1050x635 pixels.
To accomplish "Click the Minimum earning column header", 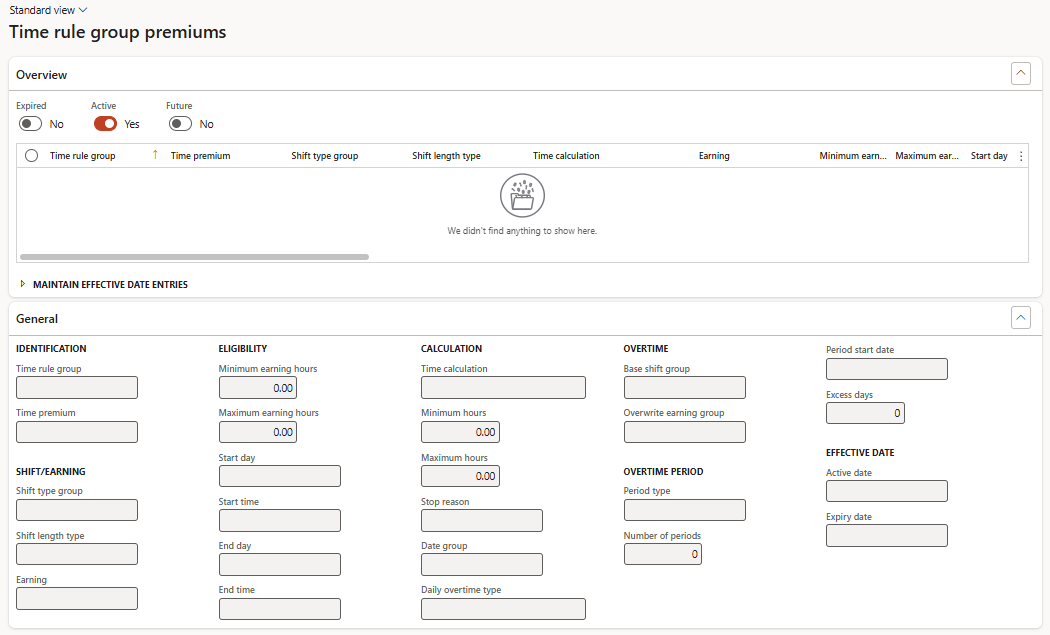I will (x=852, y=155).
